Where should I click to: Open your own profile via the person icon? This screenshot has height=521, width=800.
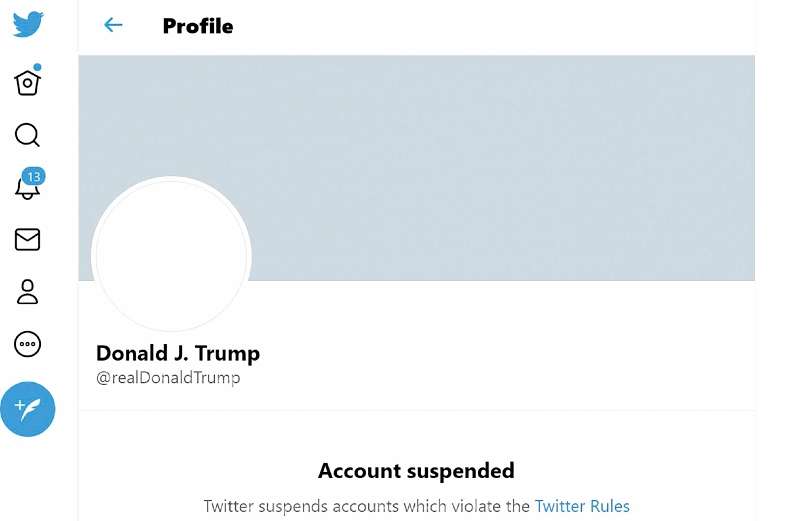pos(27,292)
